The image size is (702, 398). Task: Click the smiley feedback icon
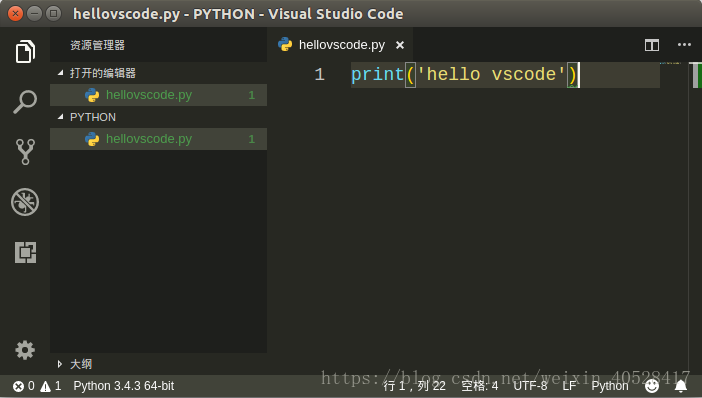[652, 385]
